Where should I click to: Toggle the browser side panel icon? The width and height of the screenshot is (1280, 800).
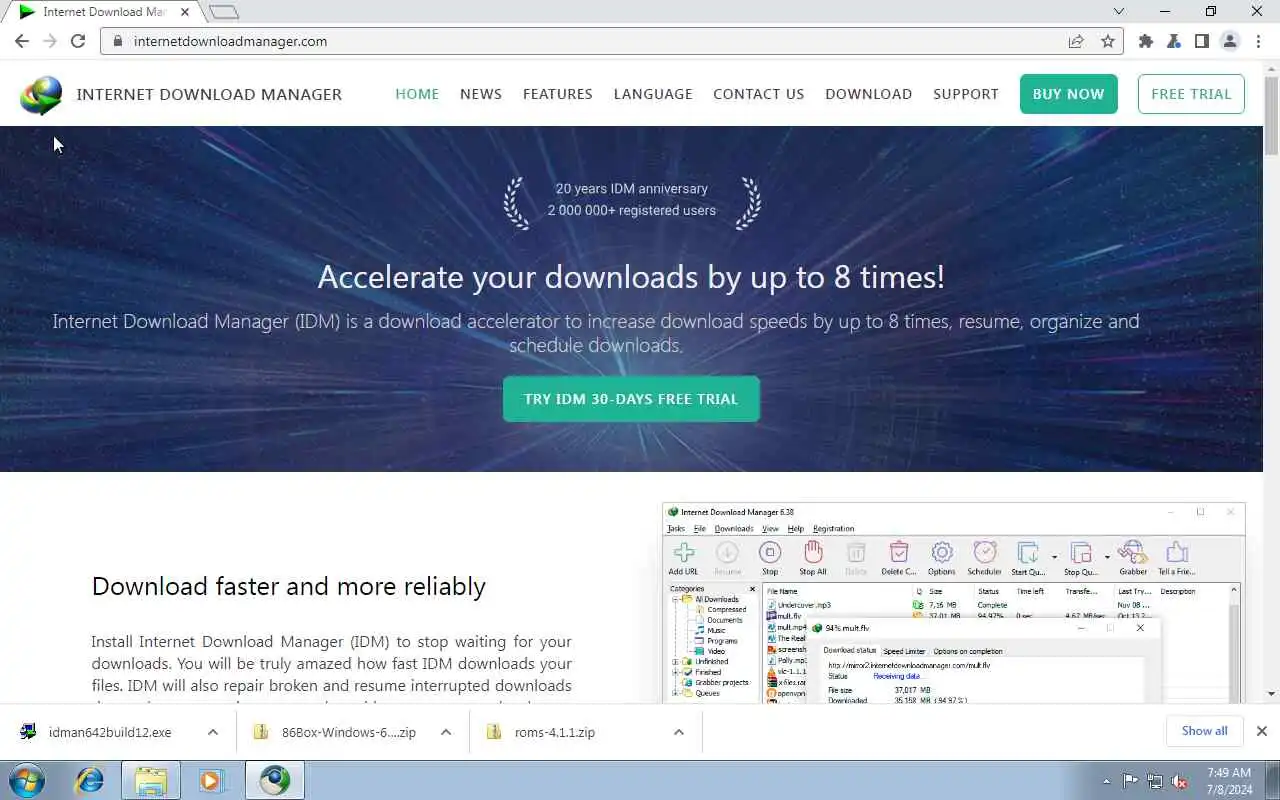[1202, 41]
